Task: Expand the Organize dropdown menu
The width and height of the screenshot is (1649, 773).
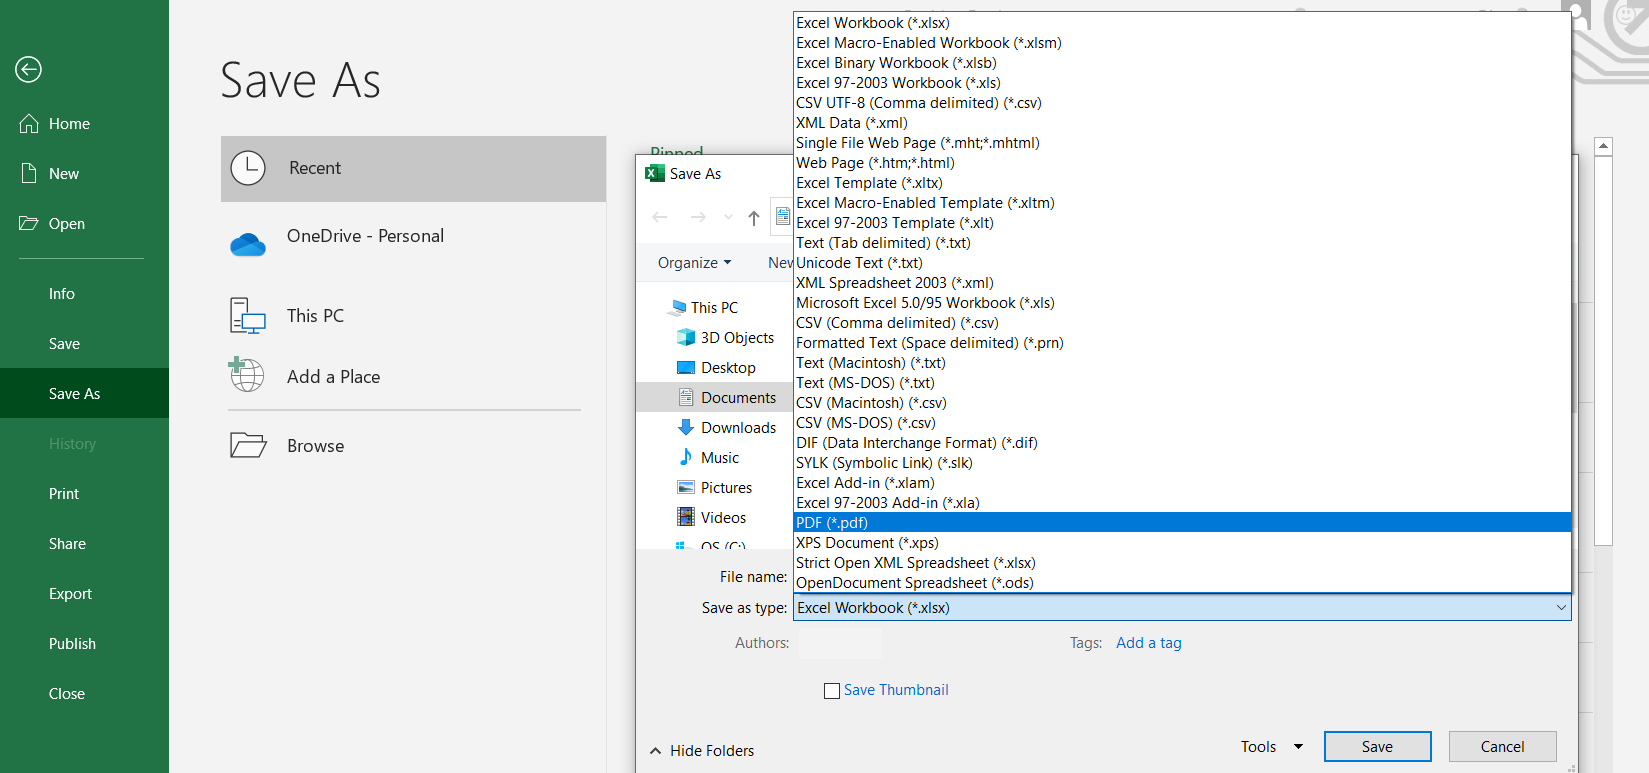Action: tap(695, 263)
